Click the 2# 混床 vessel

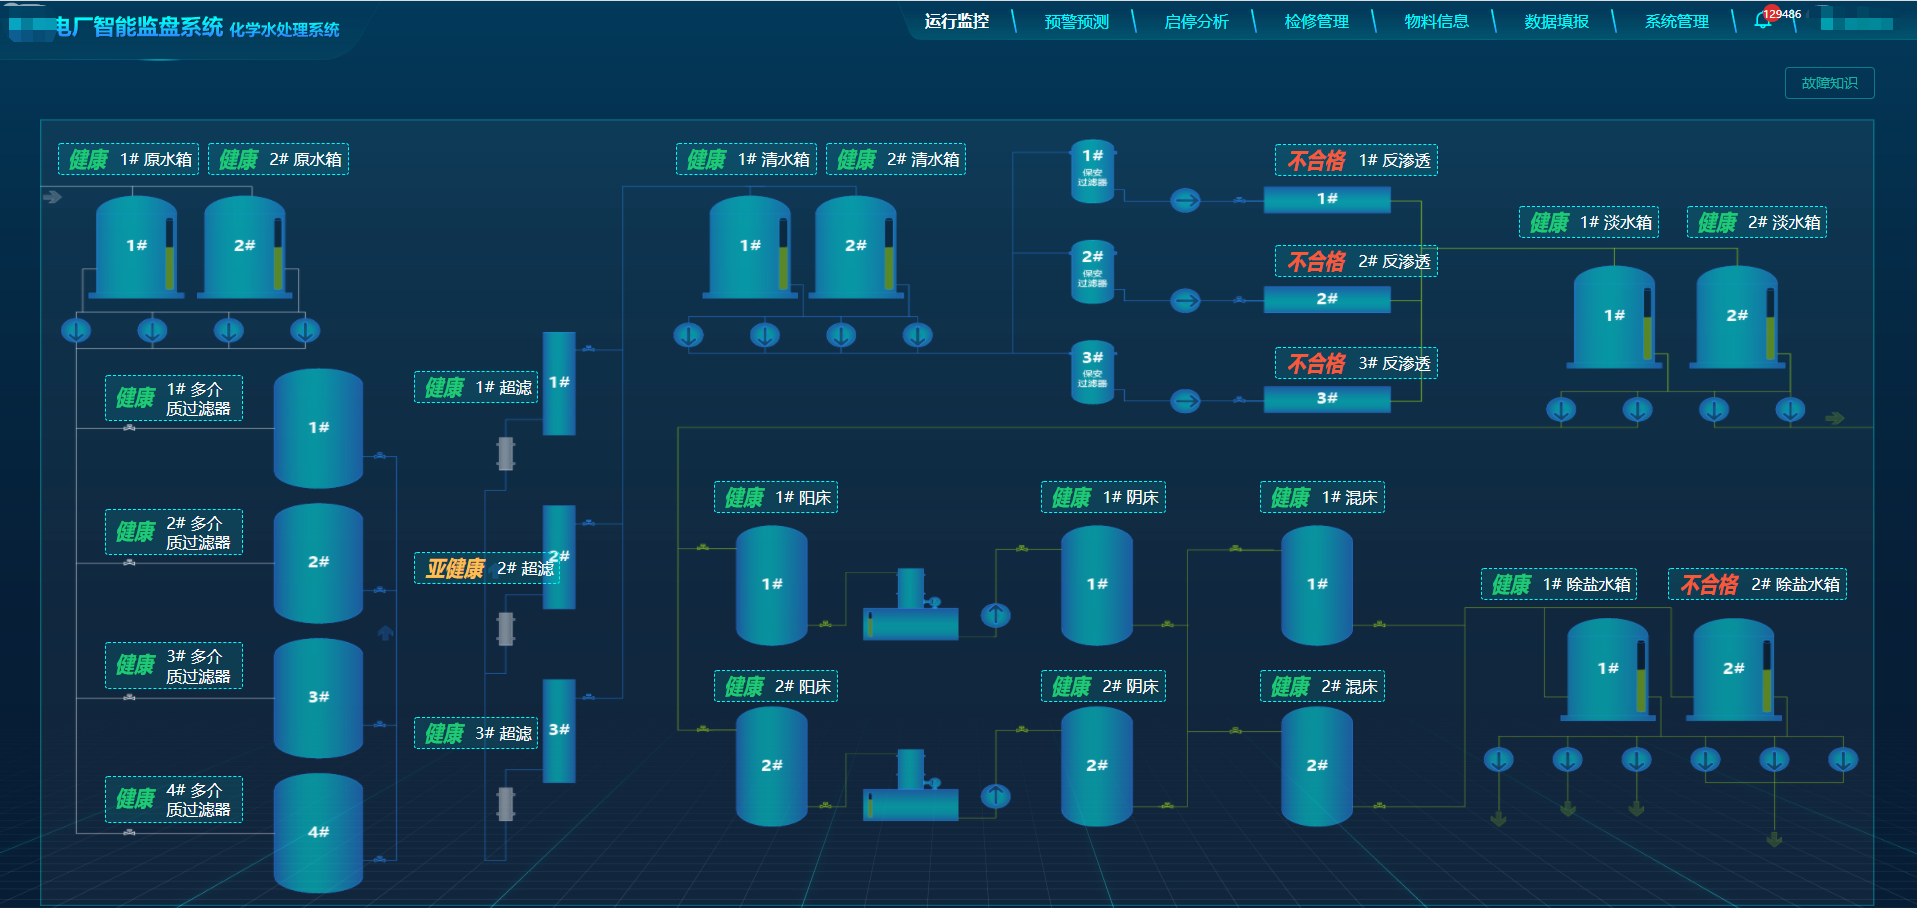[1317, 766]
